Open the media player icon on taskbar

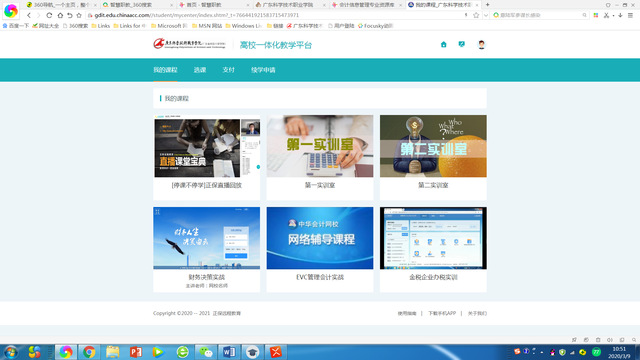pos(158,352)
